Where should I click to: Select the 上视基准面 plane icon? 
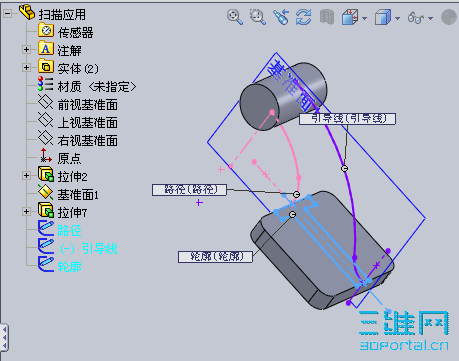45,120
